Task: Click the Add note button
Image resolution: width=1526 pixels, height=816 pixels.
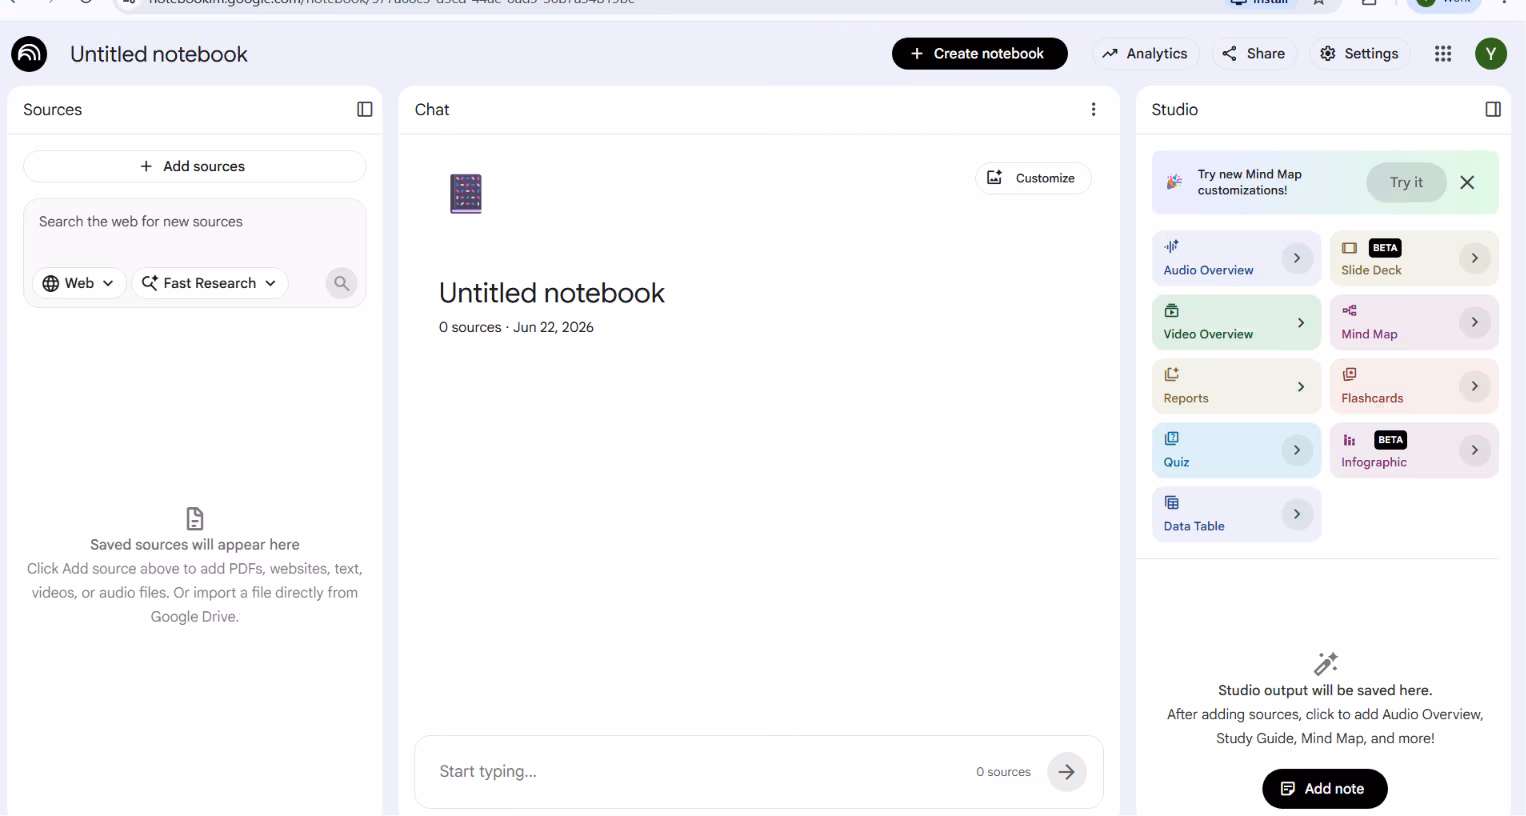Action: pyautogui.click(x=1324, y=789)
